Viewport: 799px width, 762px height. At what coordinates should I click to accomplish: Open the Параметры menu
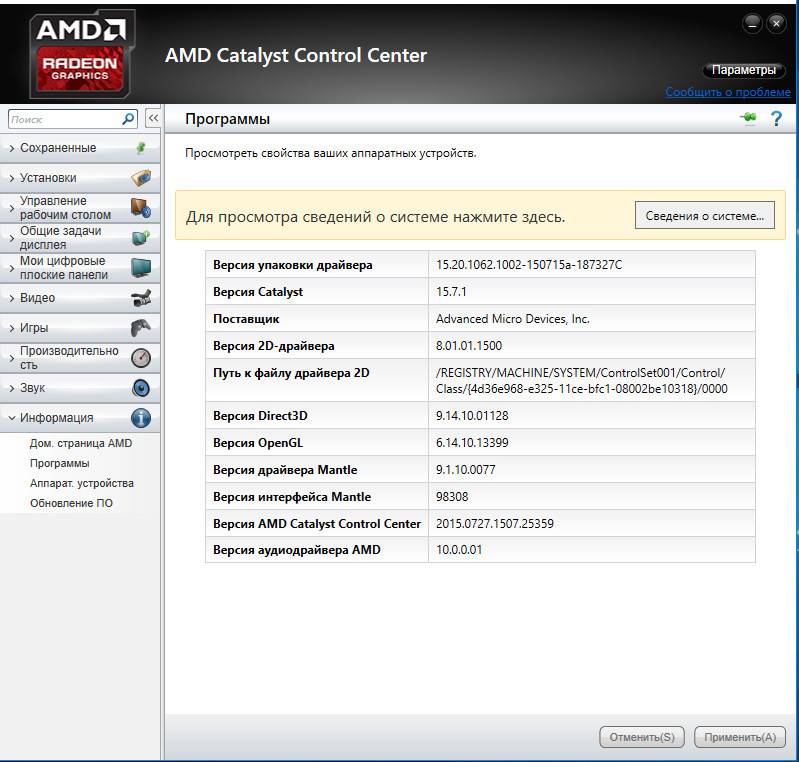[x=743, y=70]
